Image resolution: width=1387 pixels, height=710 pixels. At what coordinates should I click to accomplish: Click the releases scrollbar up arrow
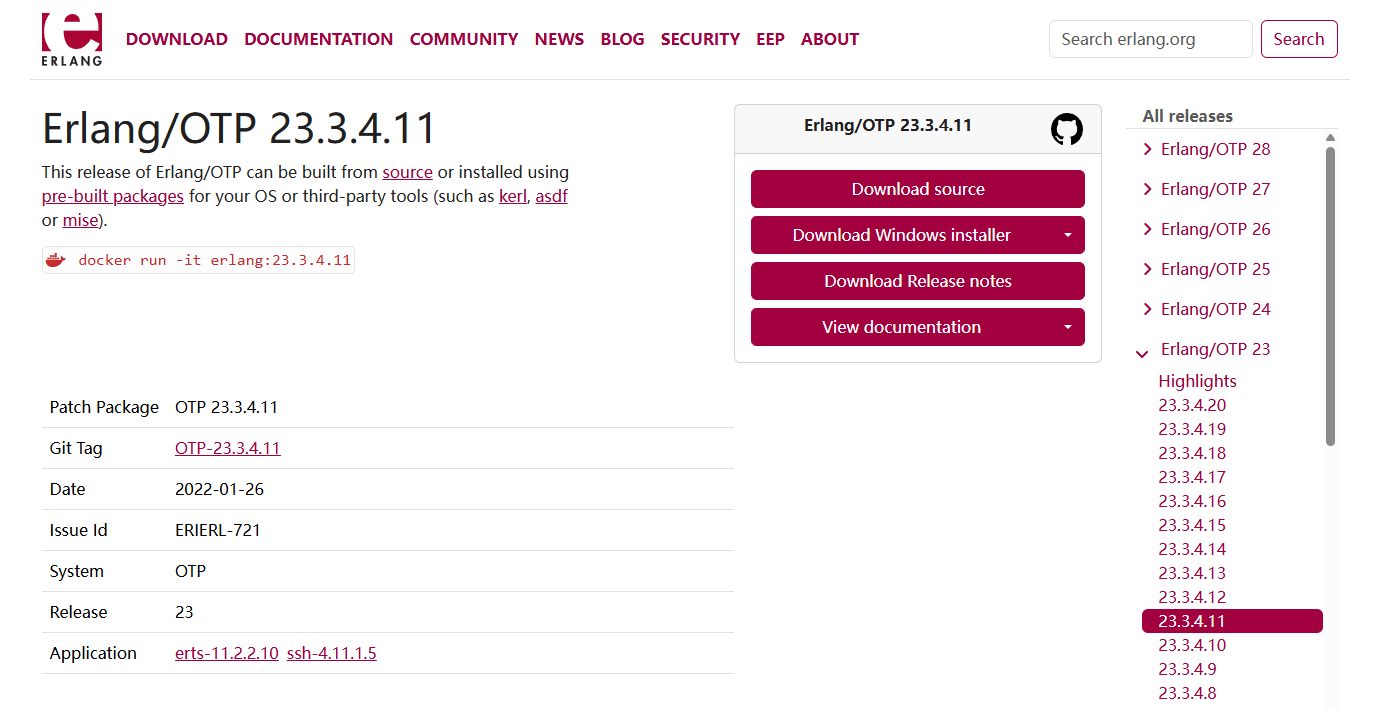(1330, 138)
